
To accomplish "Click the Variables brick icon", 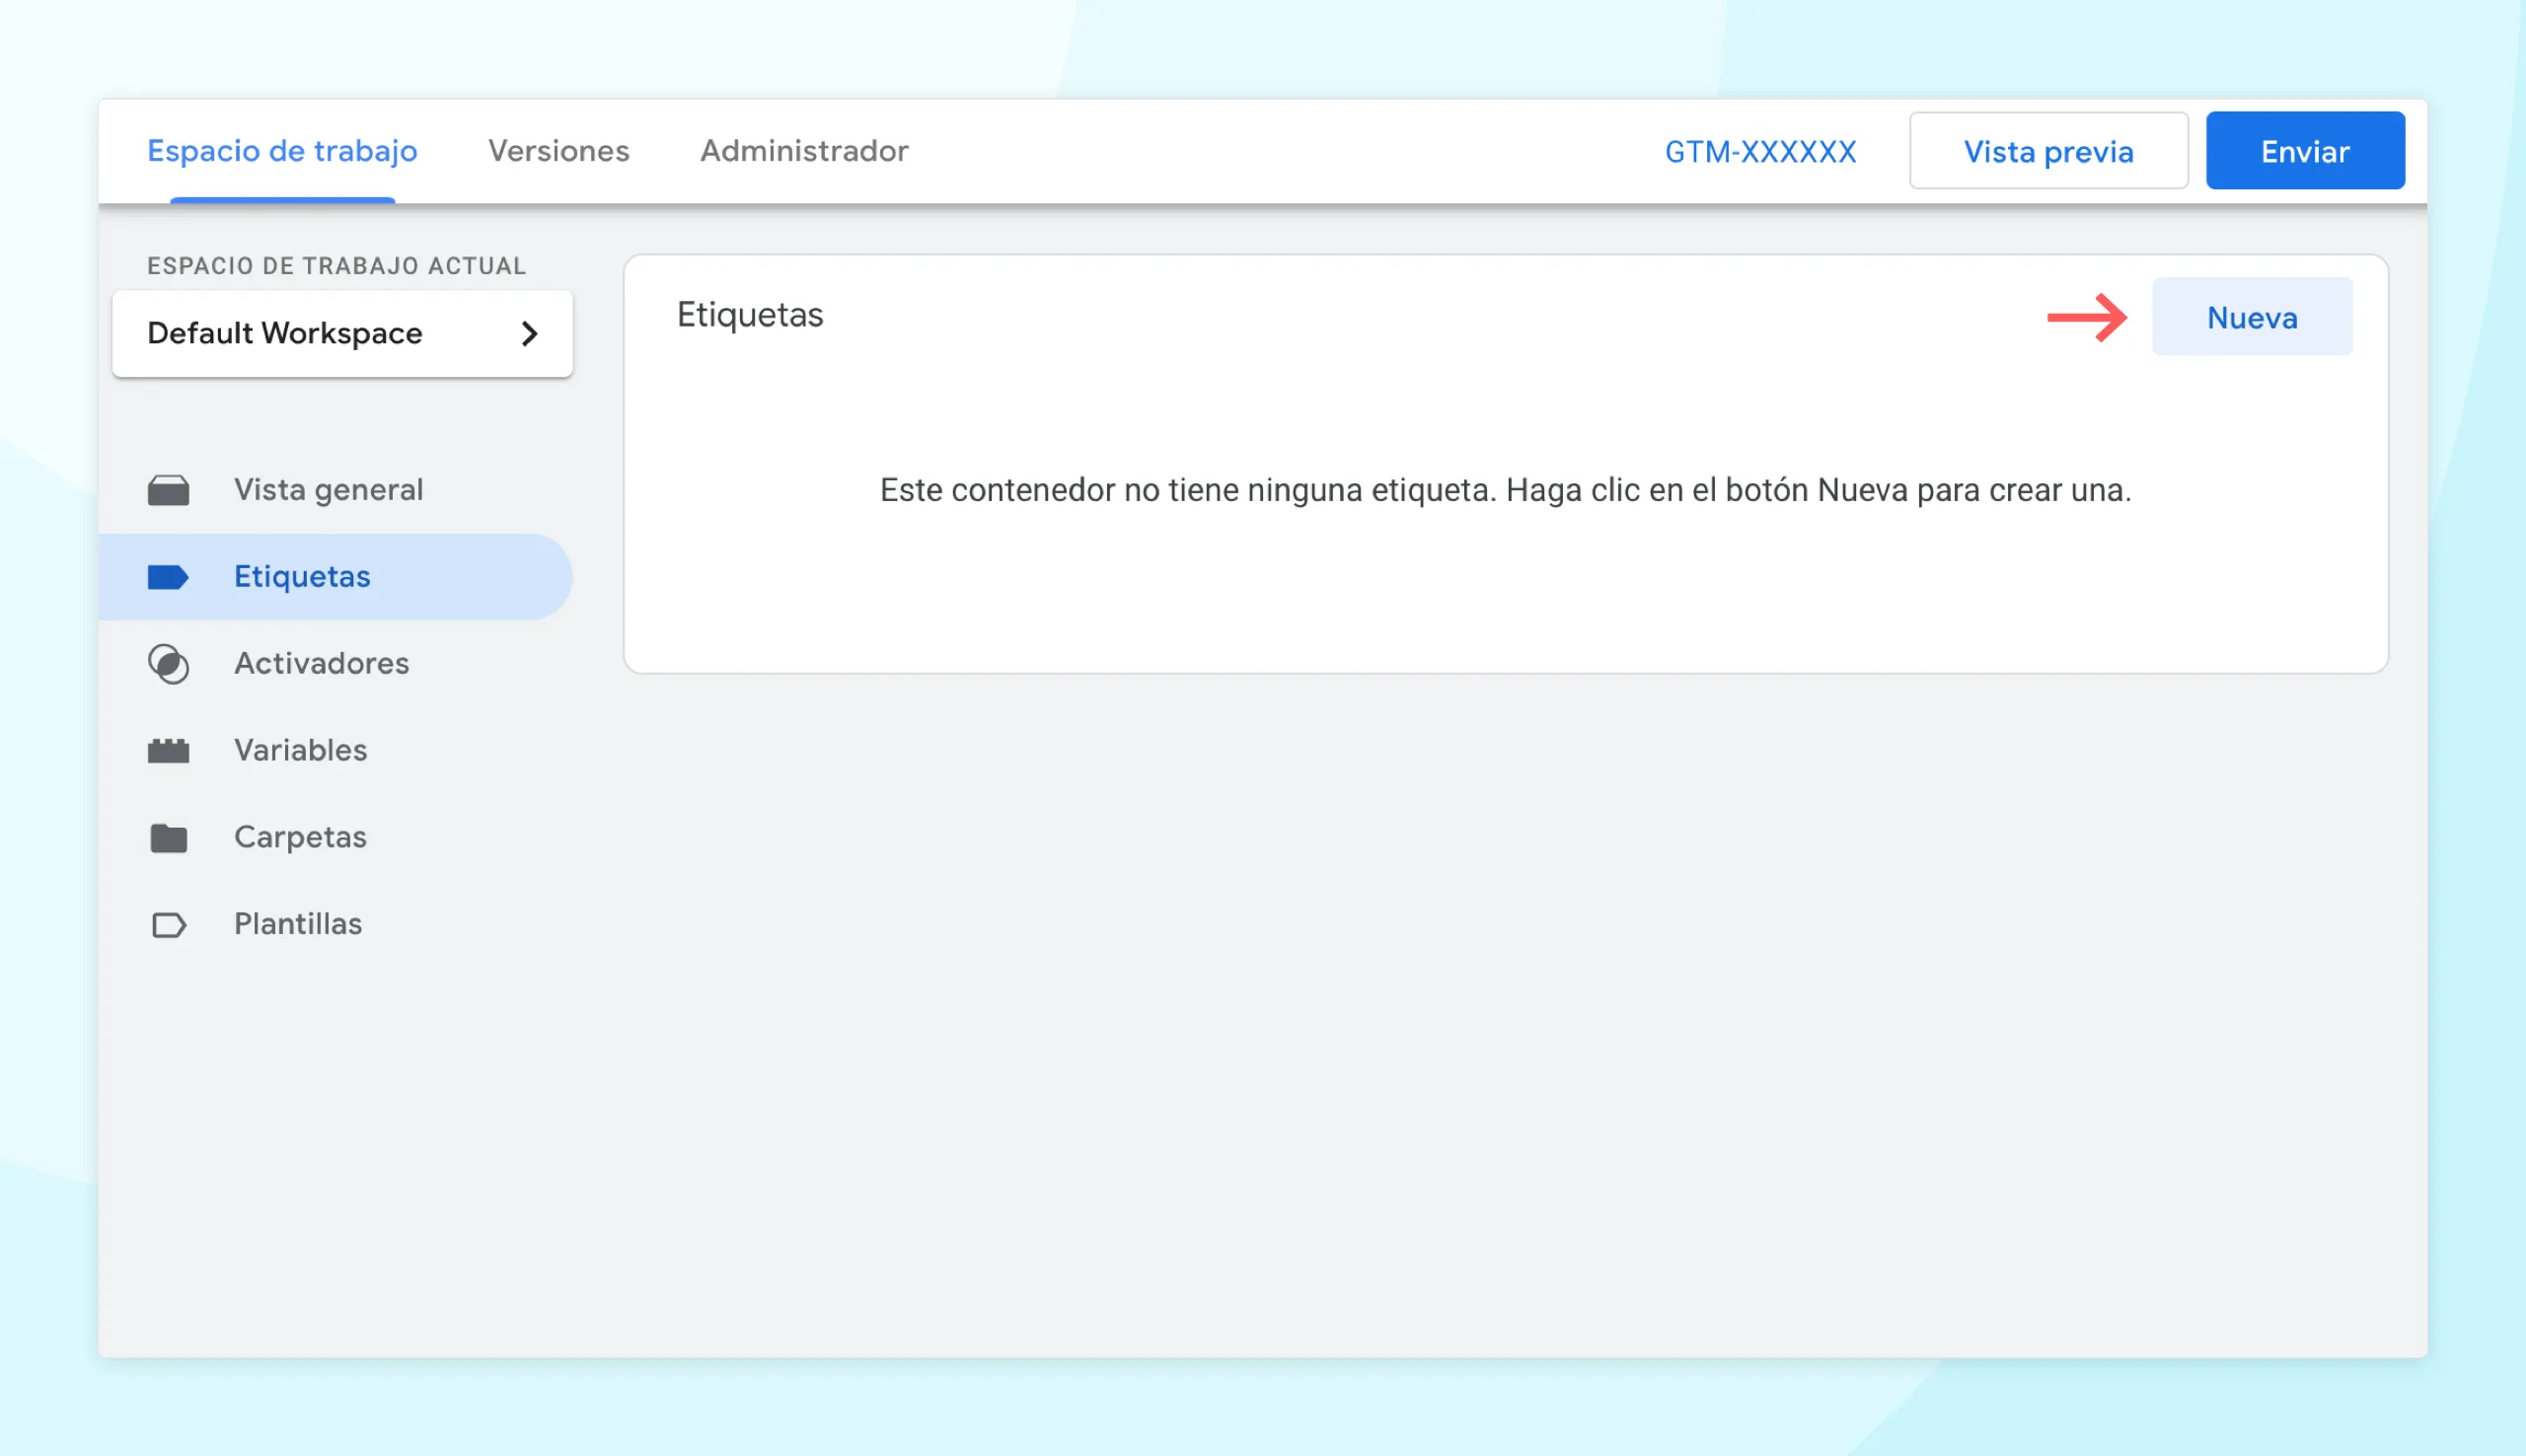I will (x=168, y=751).
